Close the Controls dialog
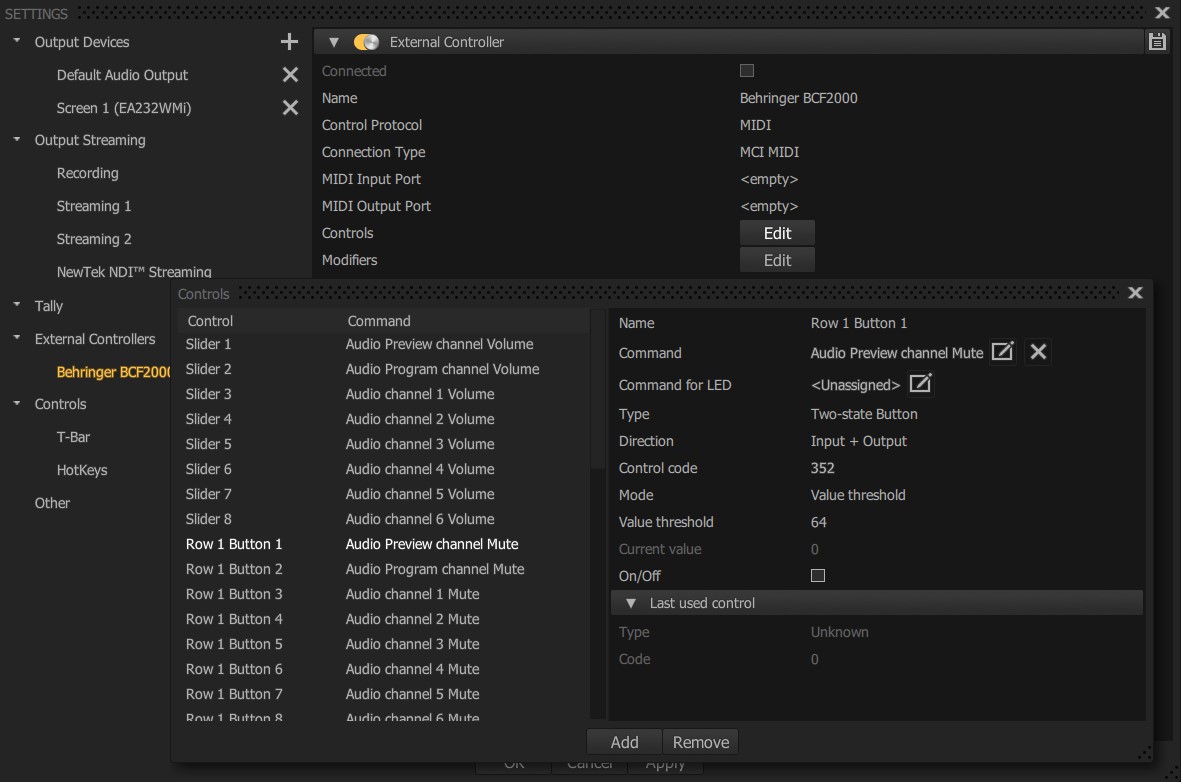1181x782 pixels. click(x=1135, y=293)
